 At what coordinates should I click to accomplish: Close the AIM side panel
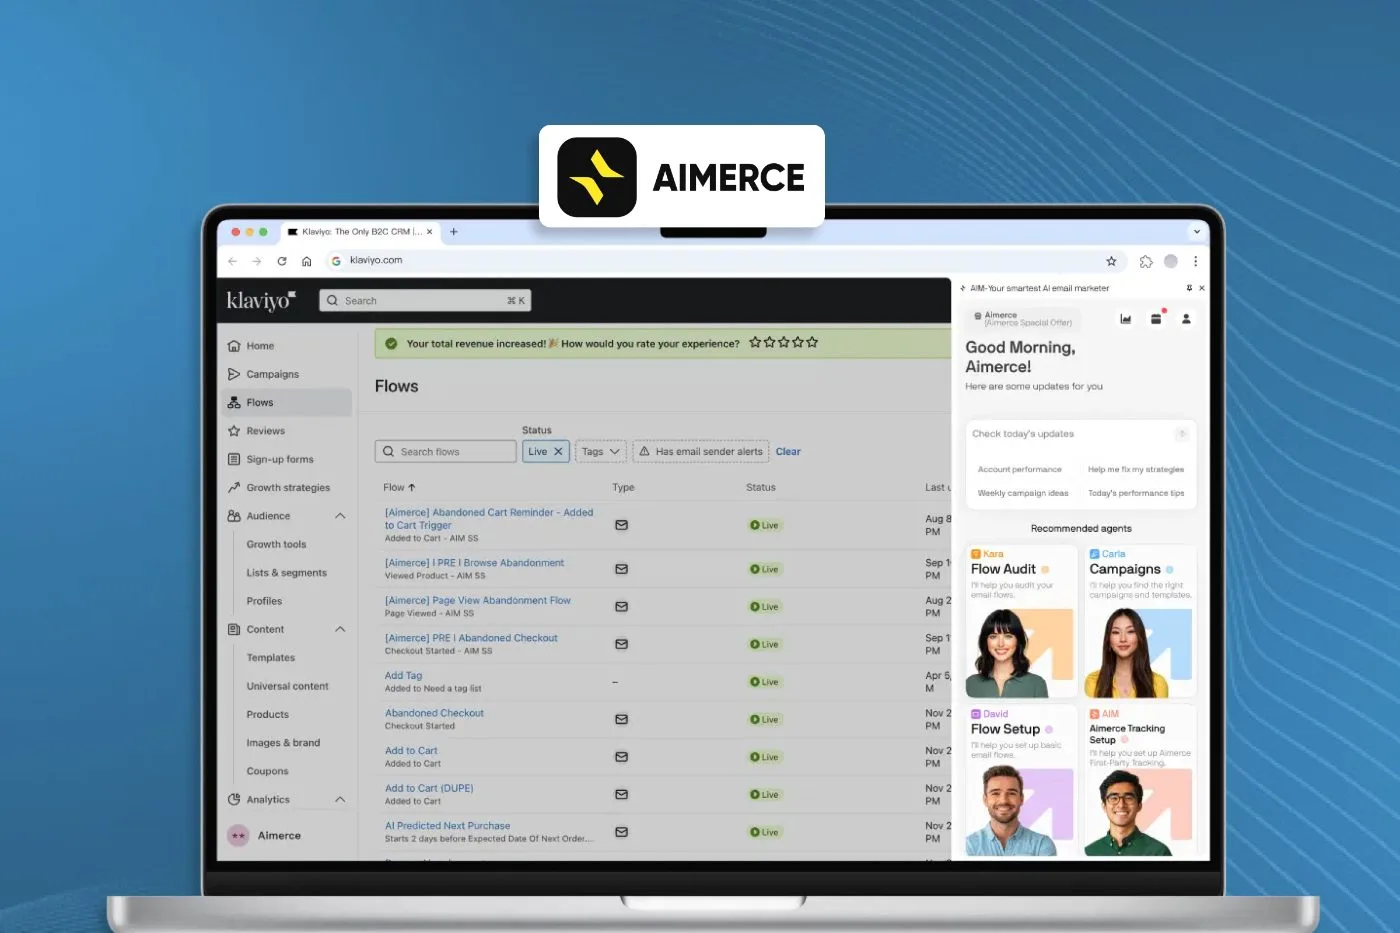pyautogui.click(x=1201, y=288)
